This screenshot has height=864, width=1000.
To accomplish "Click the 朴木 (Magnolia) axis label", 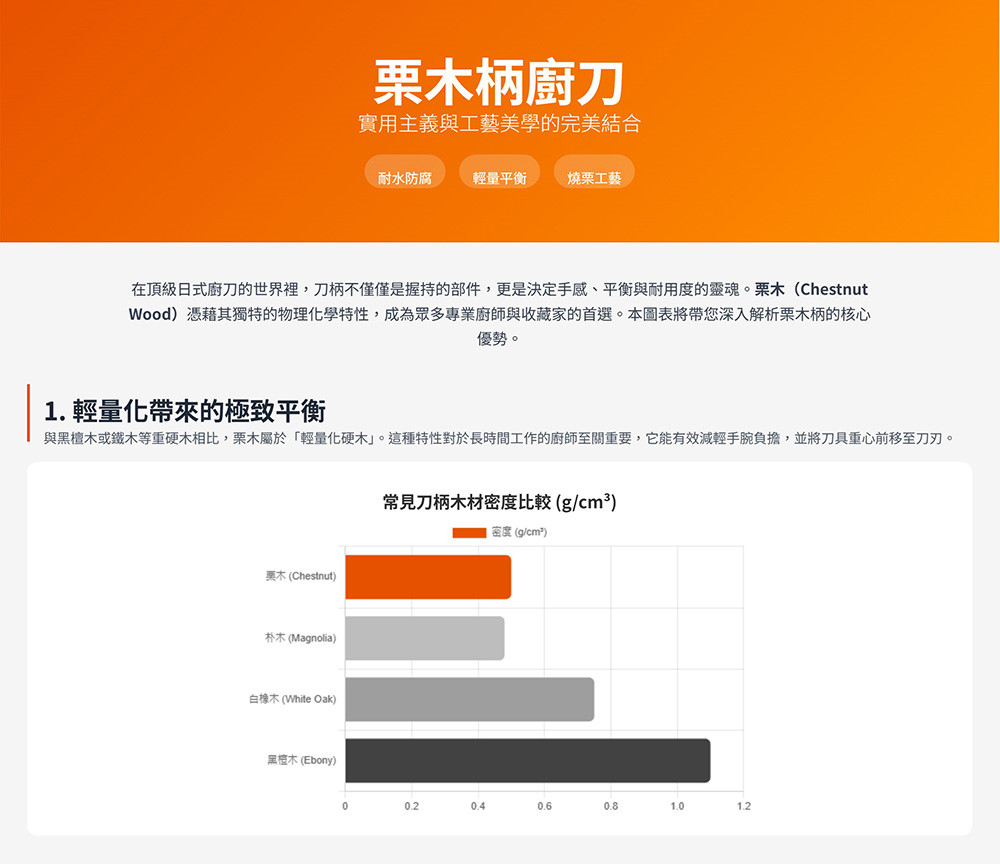I will [300, 638].
